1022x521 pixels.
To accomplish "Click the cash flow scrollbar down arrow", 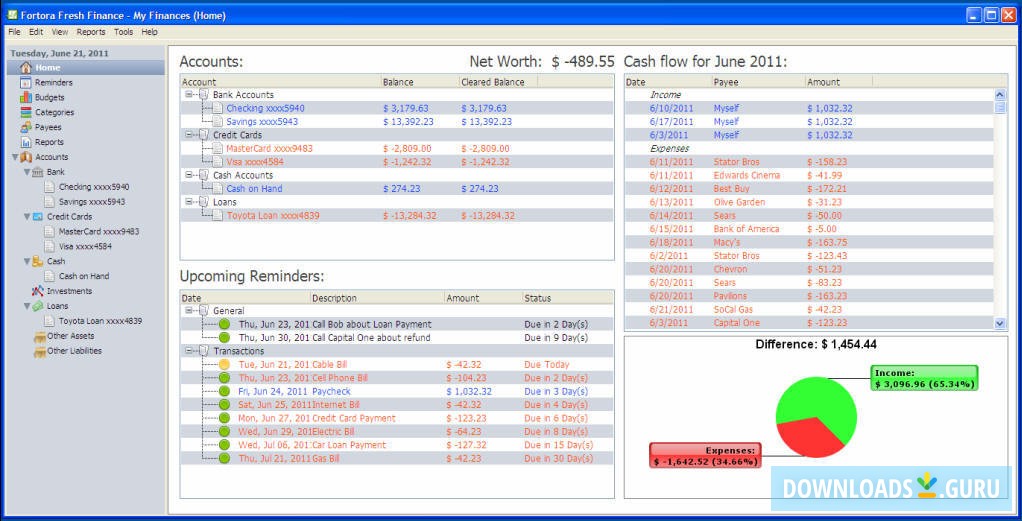I will tap(1000, 323).
